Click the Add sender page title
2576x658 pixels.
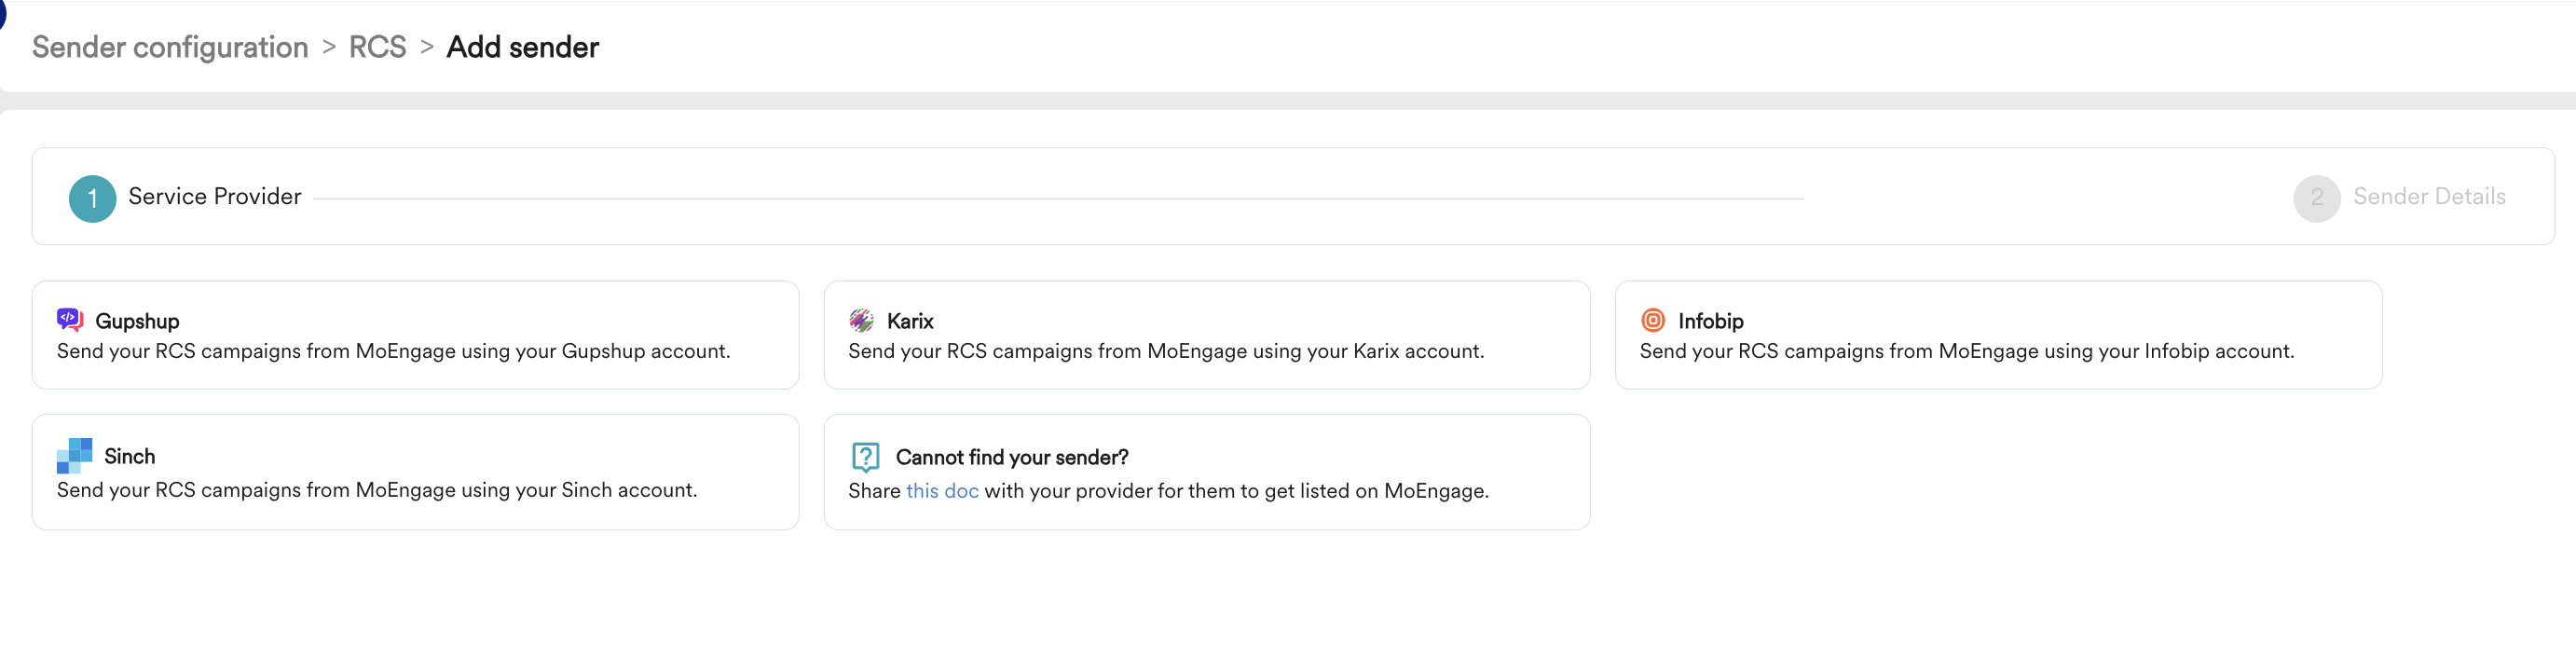522,47
